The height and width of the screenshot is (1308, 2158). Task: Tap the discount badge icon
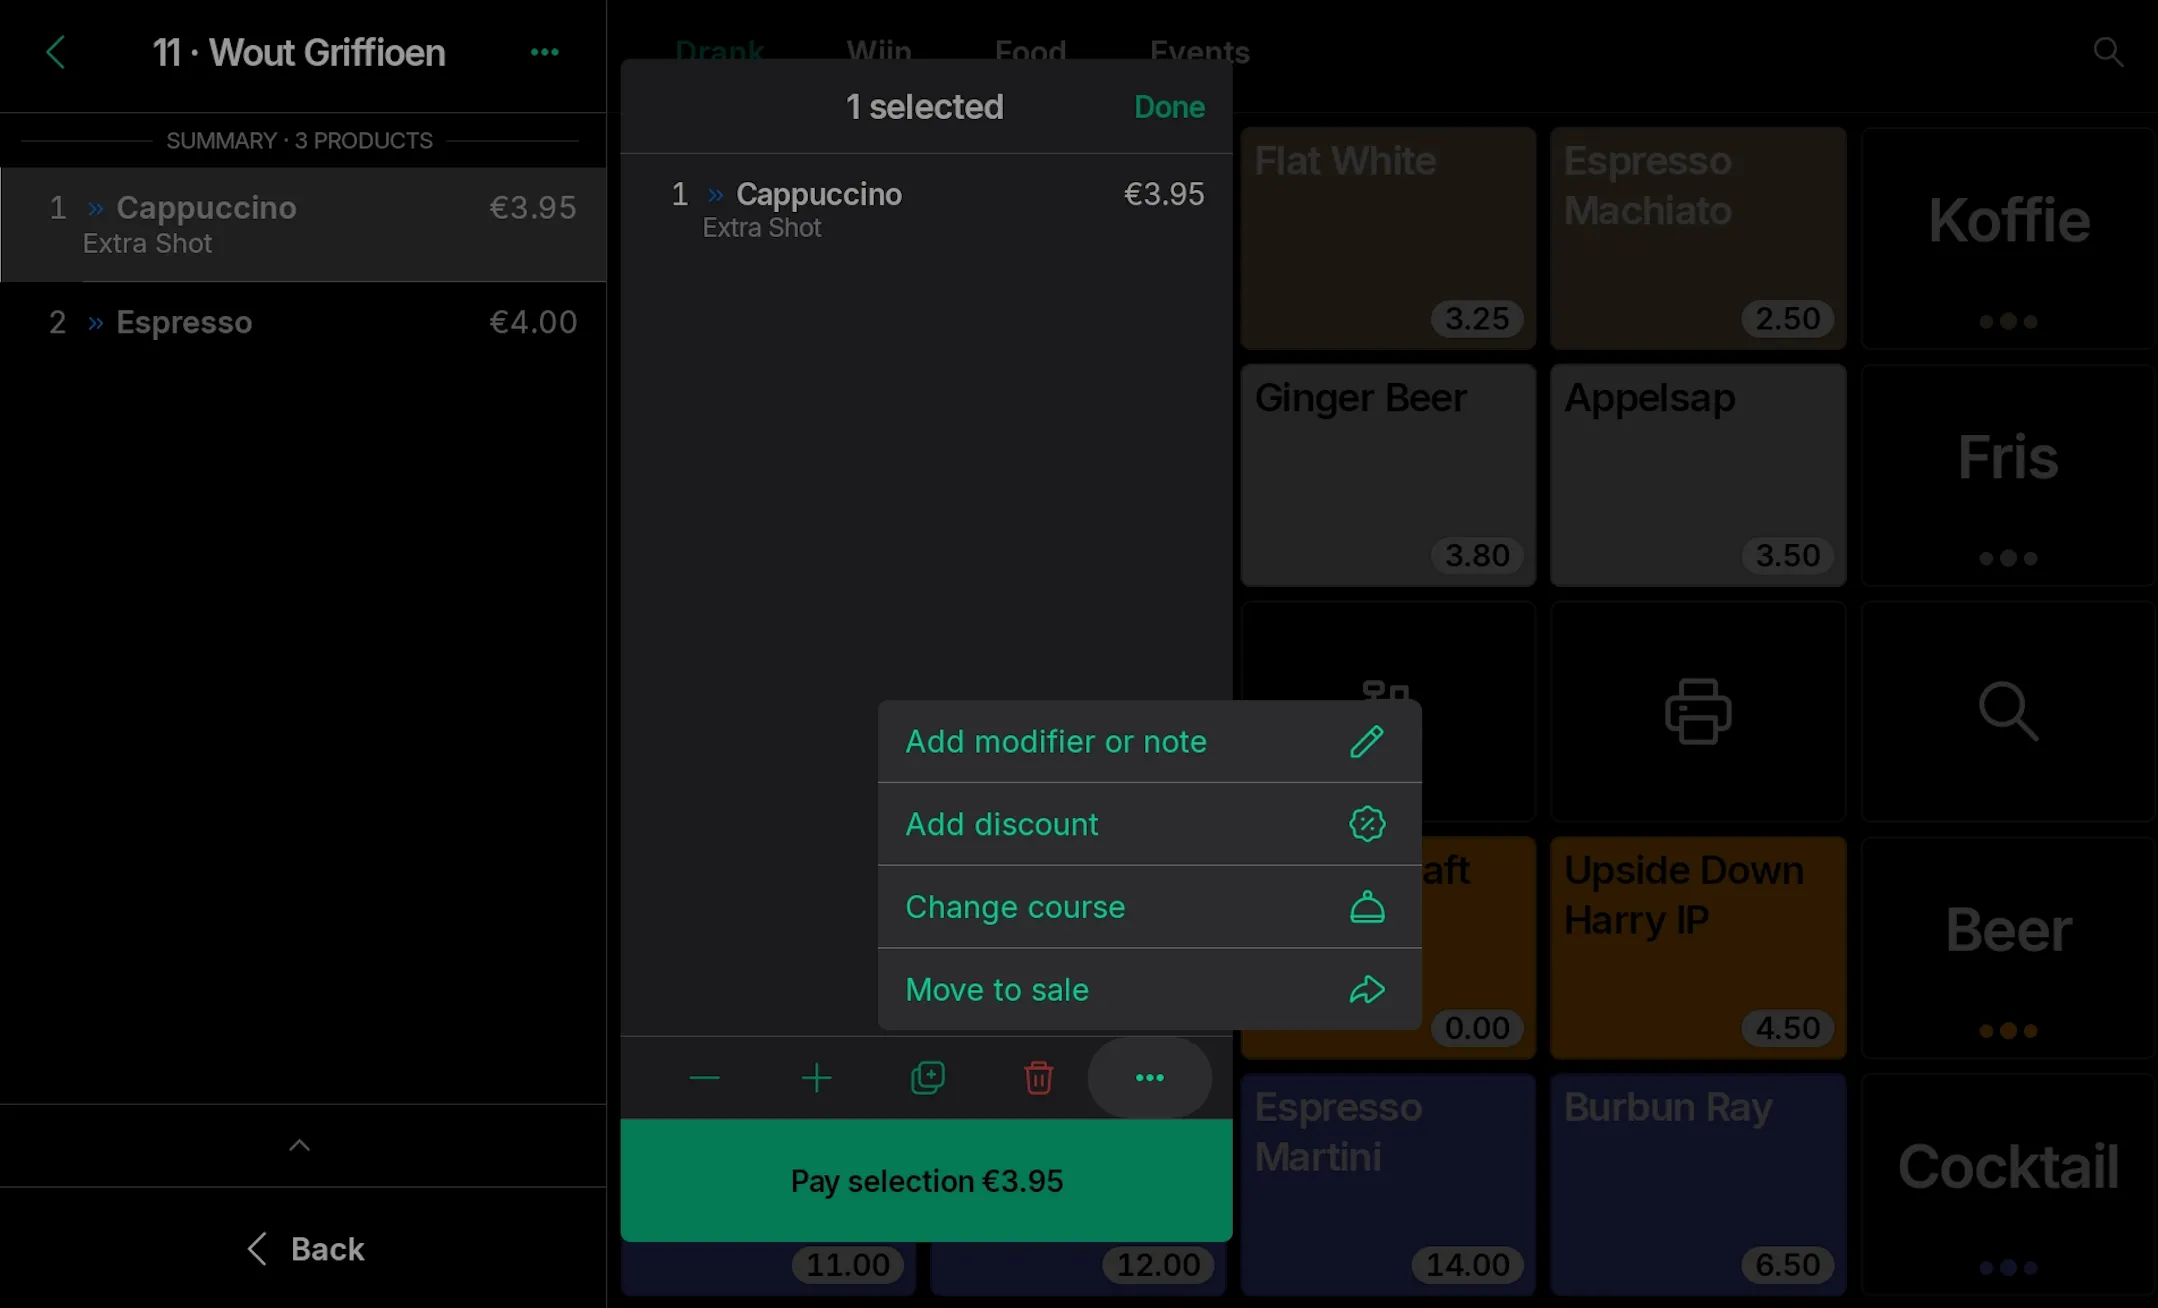coord(1367,824)
